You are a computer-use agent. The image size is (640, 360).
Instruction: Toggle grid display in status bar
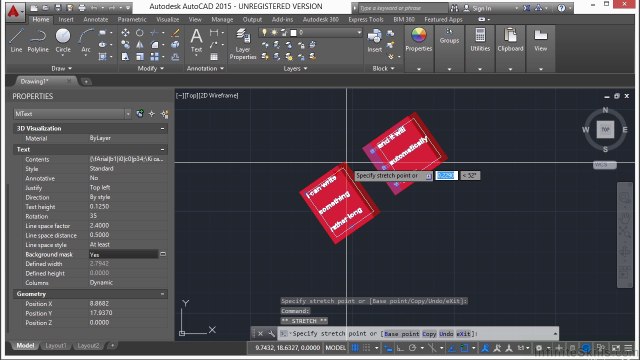click(355, 348)
